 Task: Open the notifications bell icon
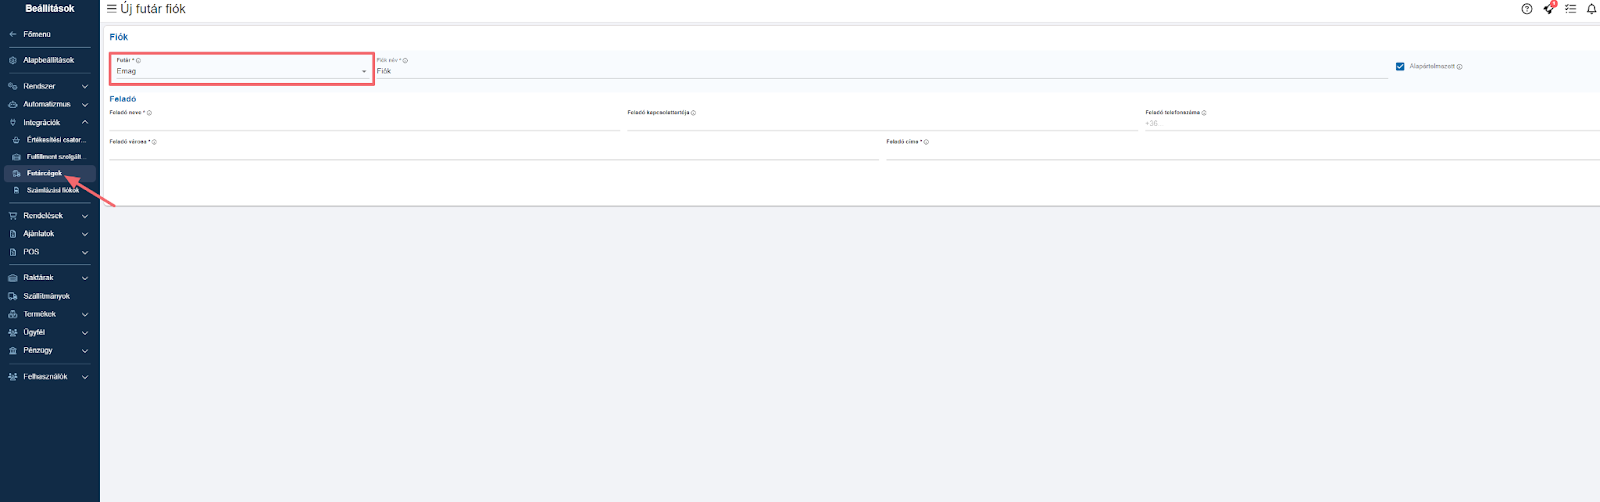(1591, 9)
